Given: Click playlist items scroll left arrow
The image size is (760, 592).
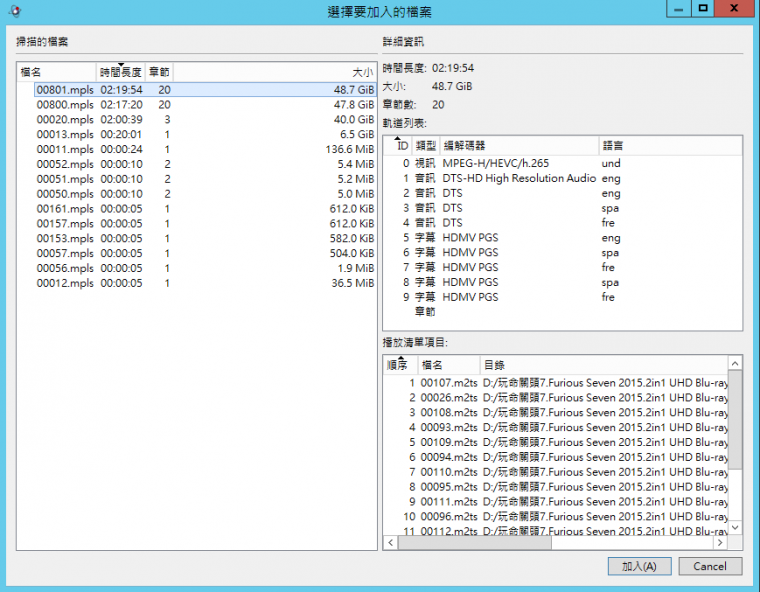Looking at the screenshot, I should tap(391, 543).
